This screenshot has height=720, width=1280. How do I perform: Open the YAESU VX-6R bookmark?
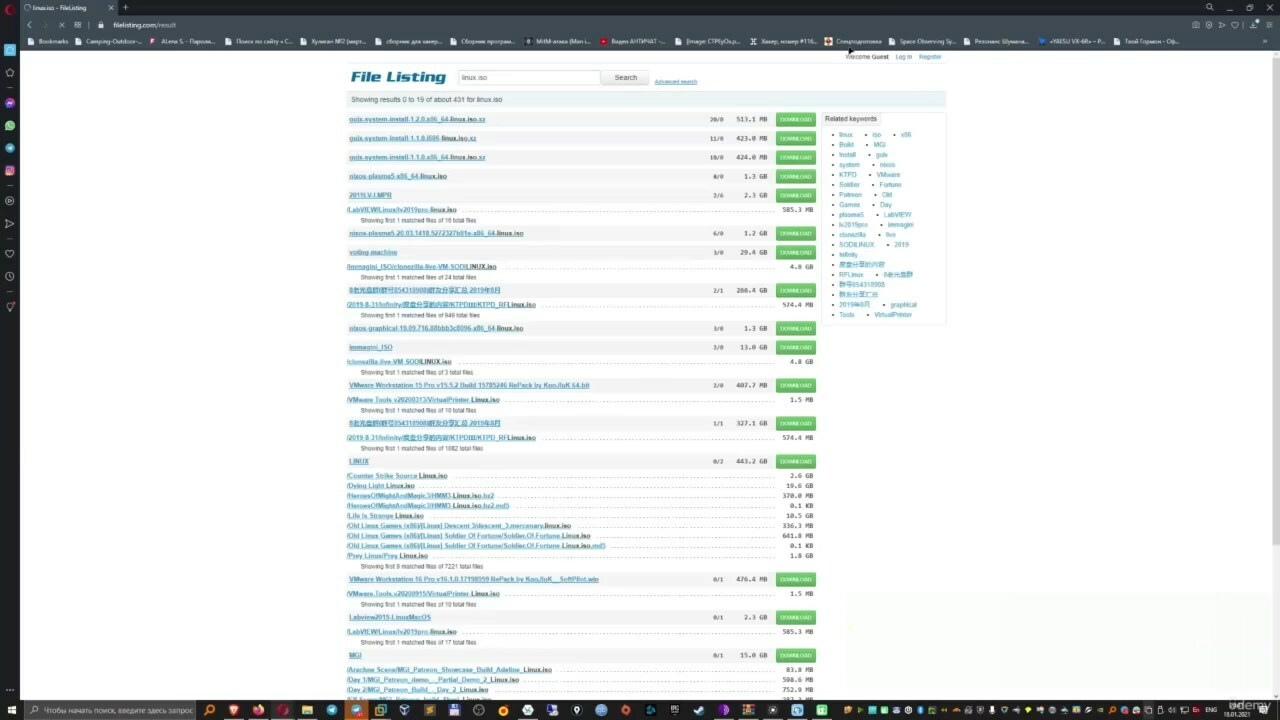[x=1072, y=41]
